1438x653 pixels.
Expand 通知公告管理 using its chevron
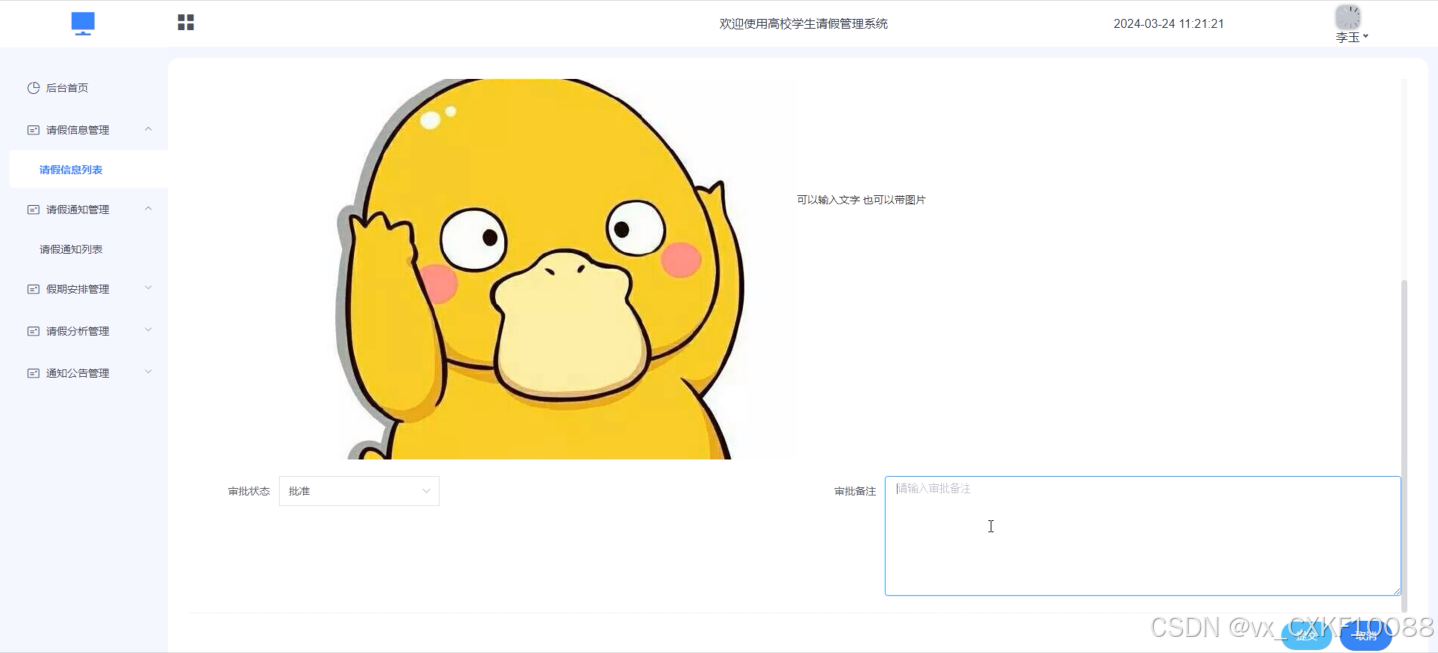(x=148, y=372)
